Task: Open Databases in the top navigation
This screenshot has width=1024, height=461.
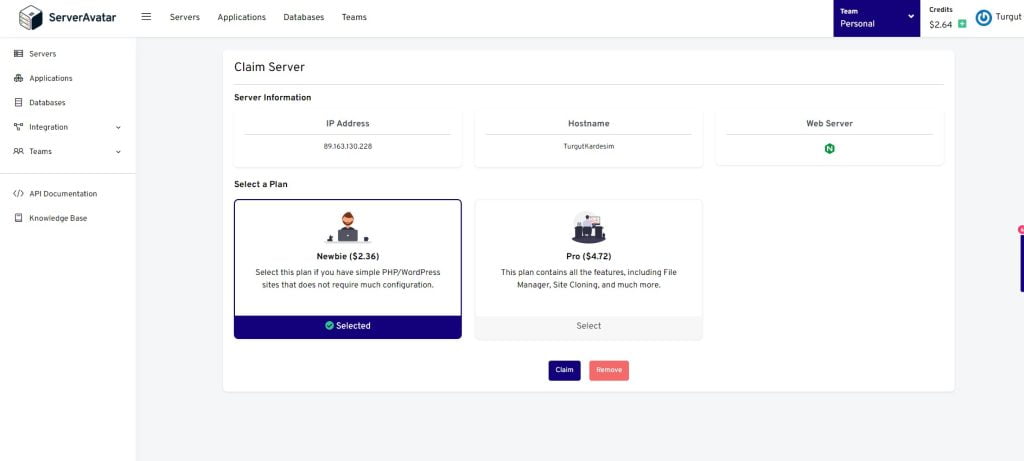Action: point(303,17)
